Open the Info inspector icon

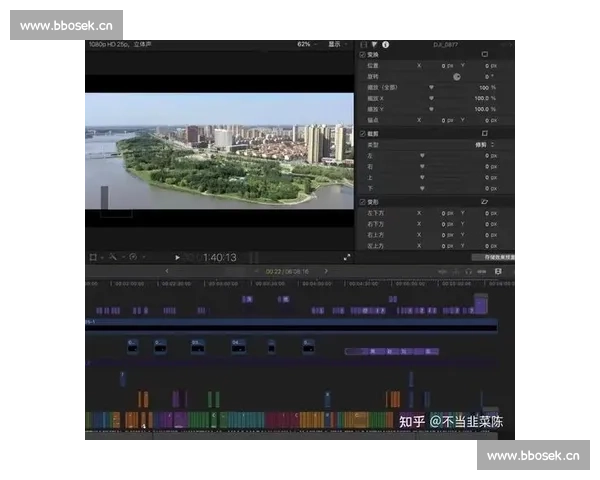click(386, 45)
